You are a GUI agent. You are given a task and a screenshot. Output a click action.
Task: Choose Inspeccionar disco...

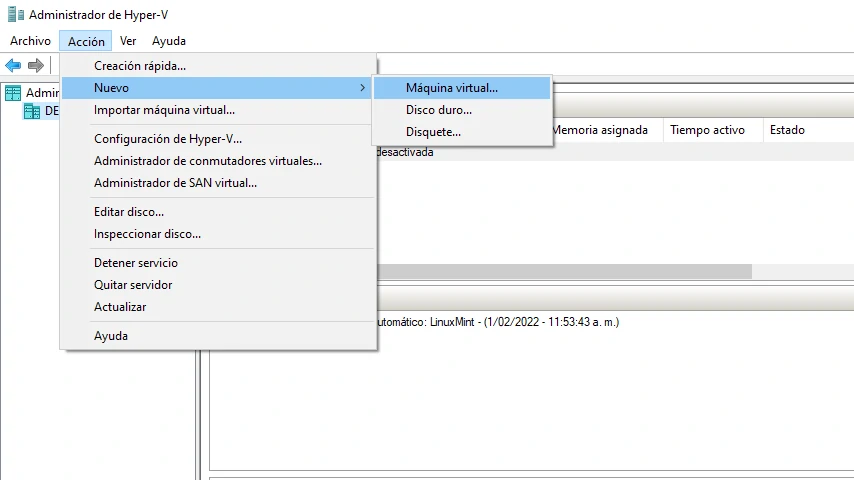click(x=218, y=234)
